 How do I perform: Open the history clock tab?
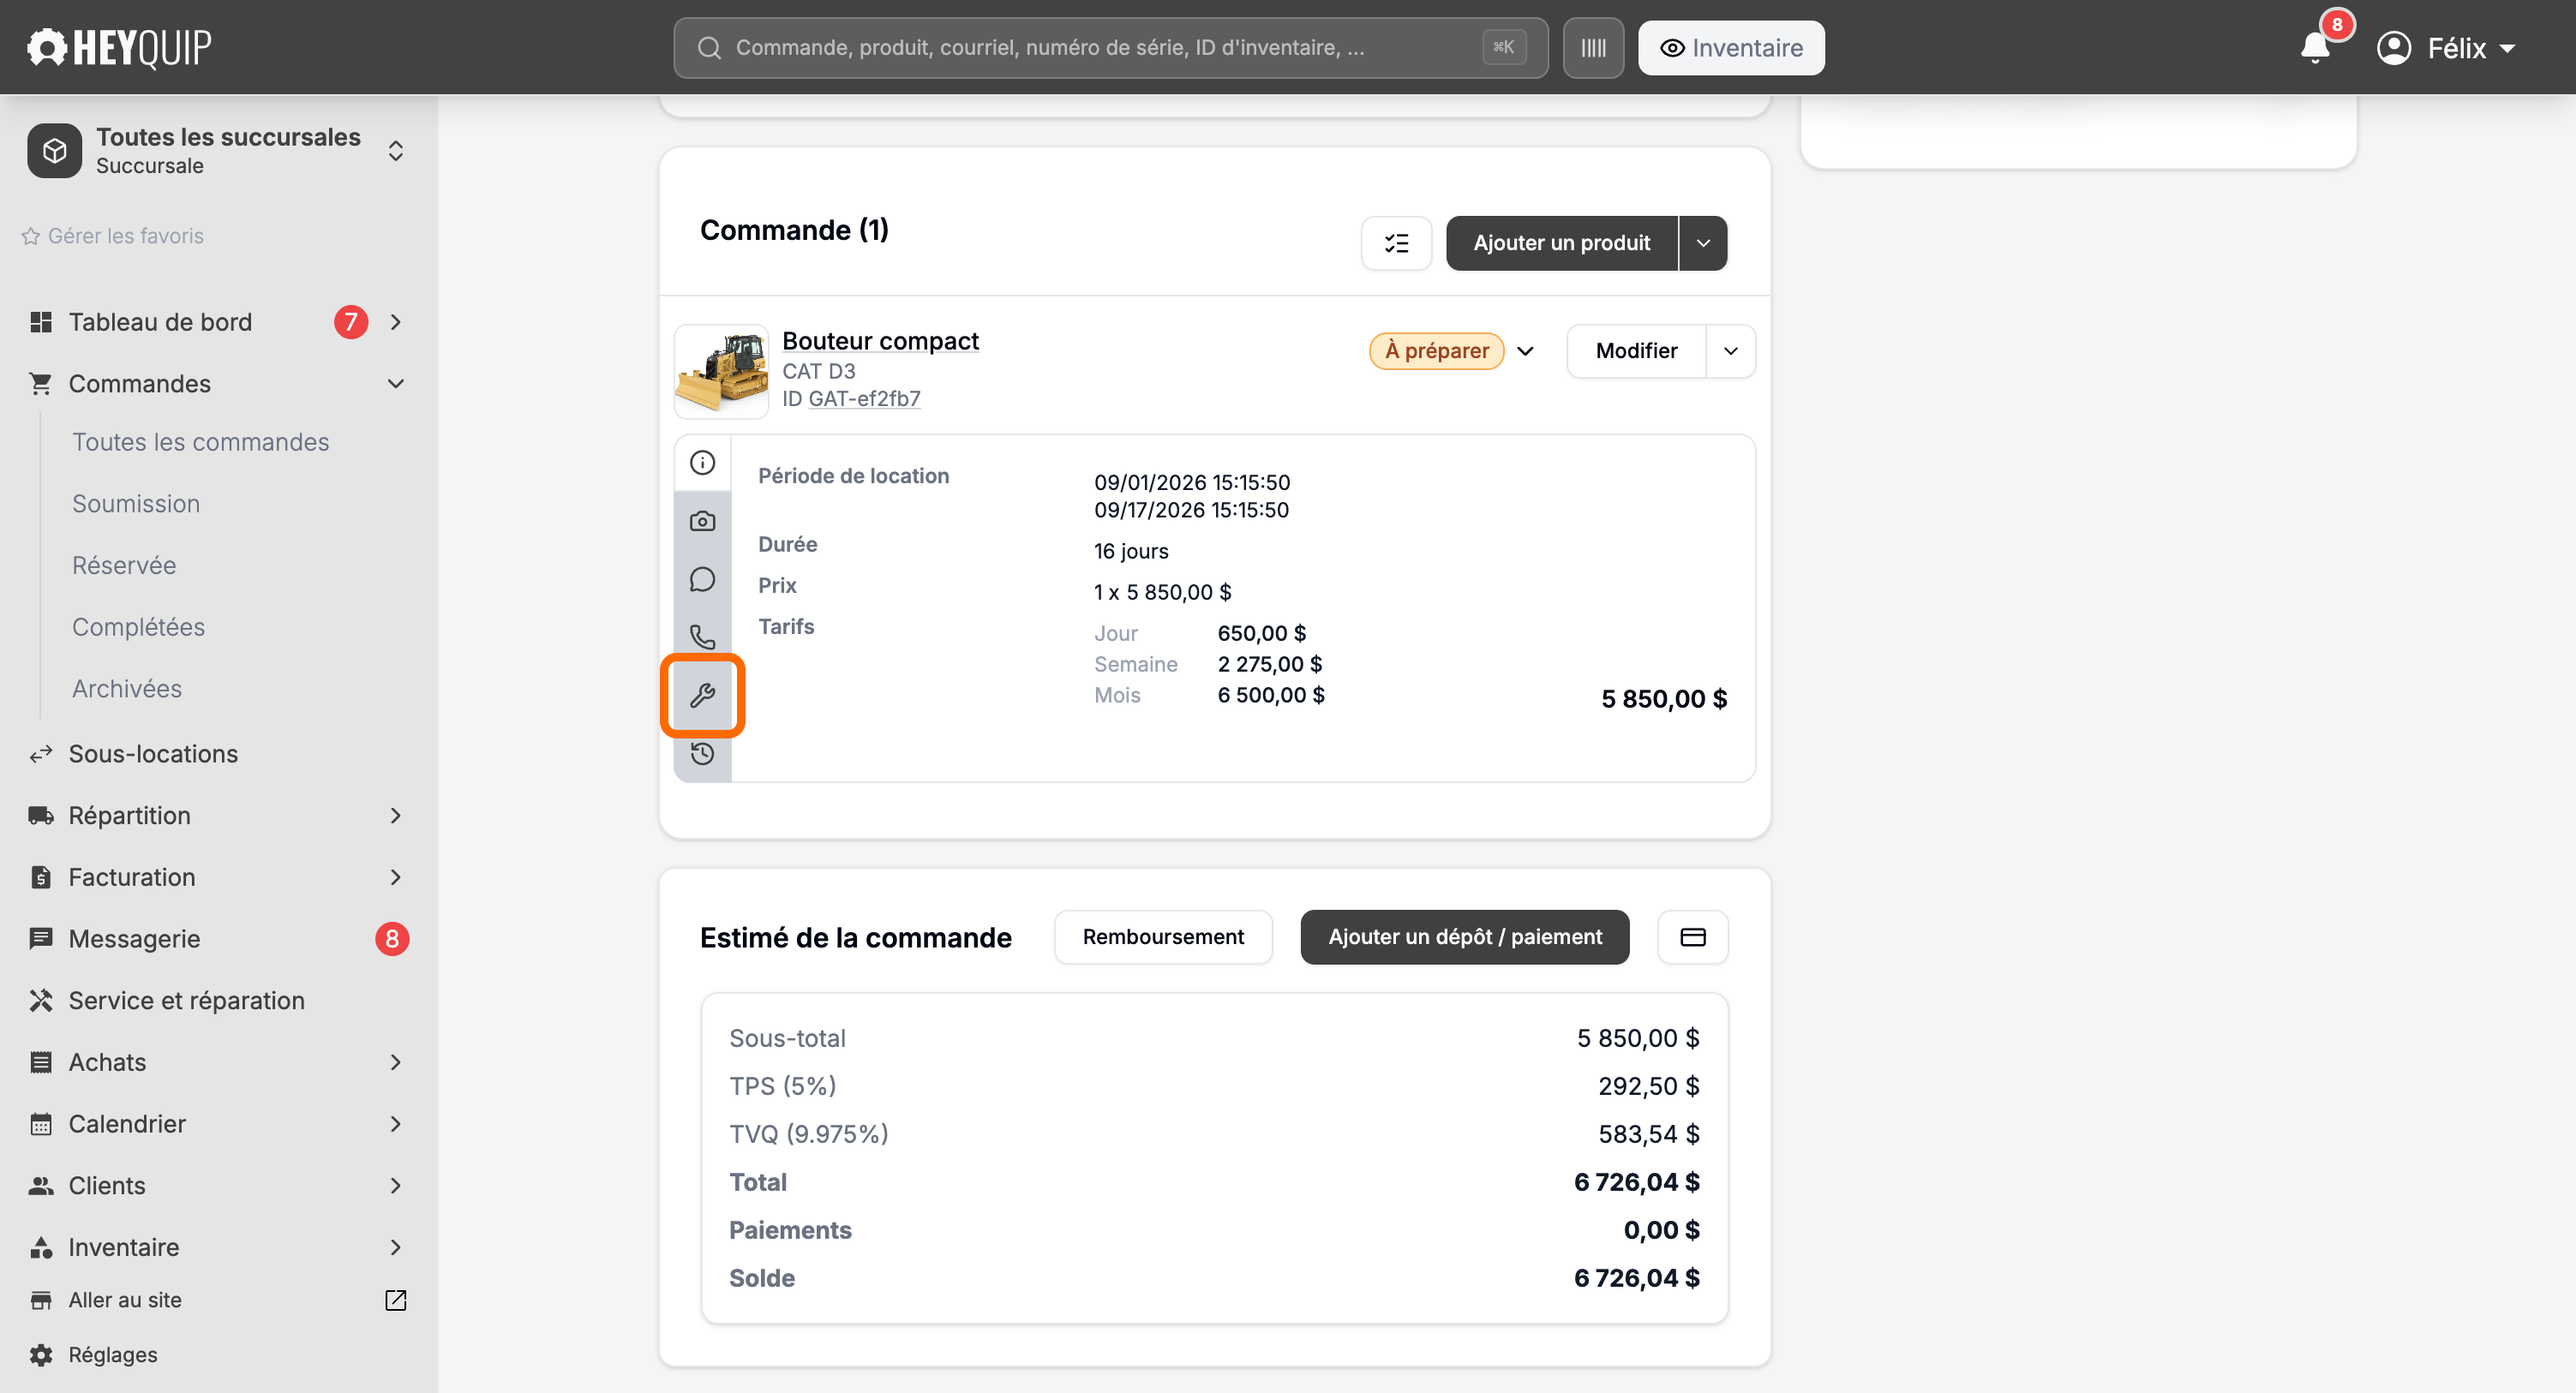click(703, 754)
